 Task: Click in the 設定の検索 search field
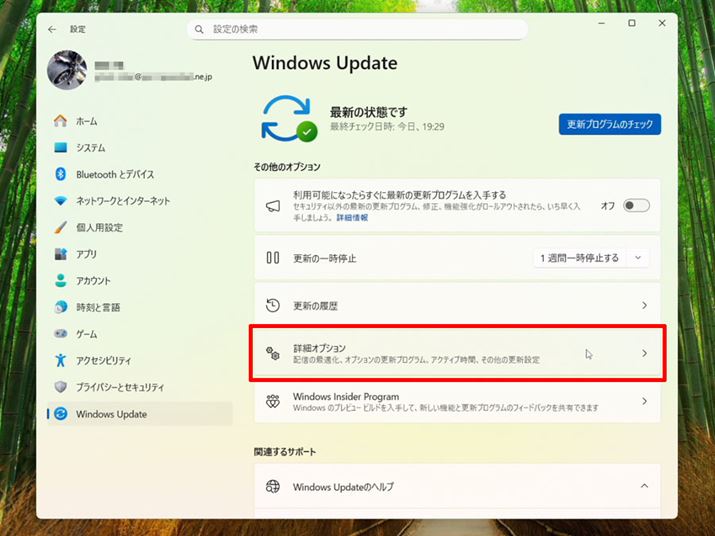pyautogui.click(x=358, y=29)
